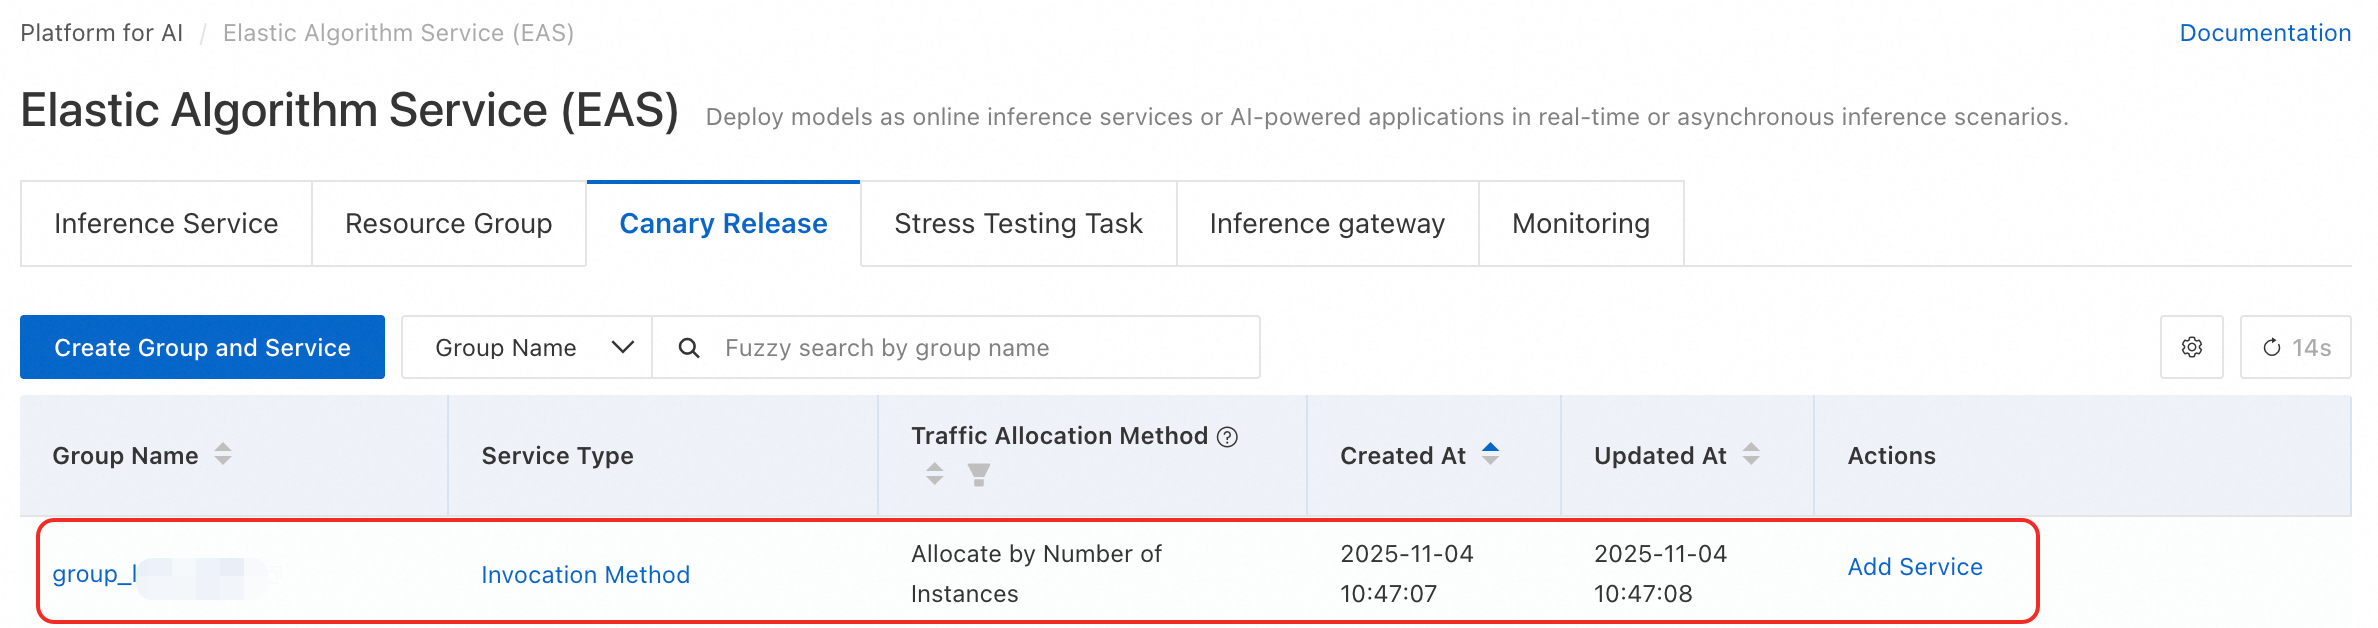Open the Monitoring tab
The width and height of the screenshot is (2378, 628).
[x=1581, y=223]
